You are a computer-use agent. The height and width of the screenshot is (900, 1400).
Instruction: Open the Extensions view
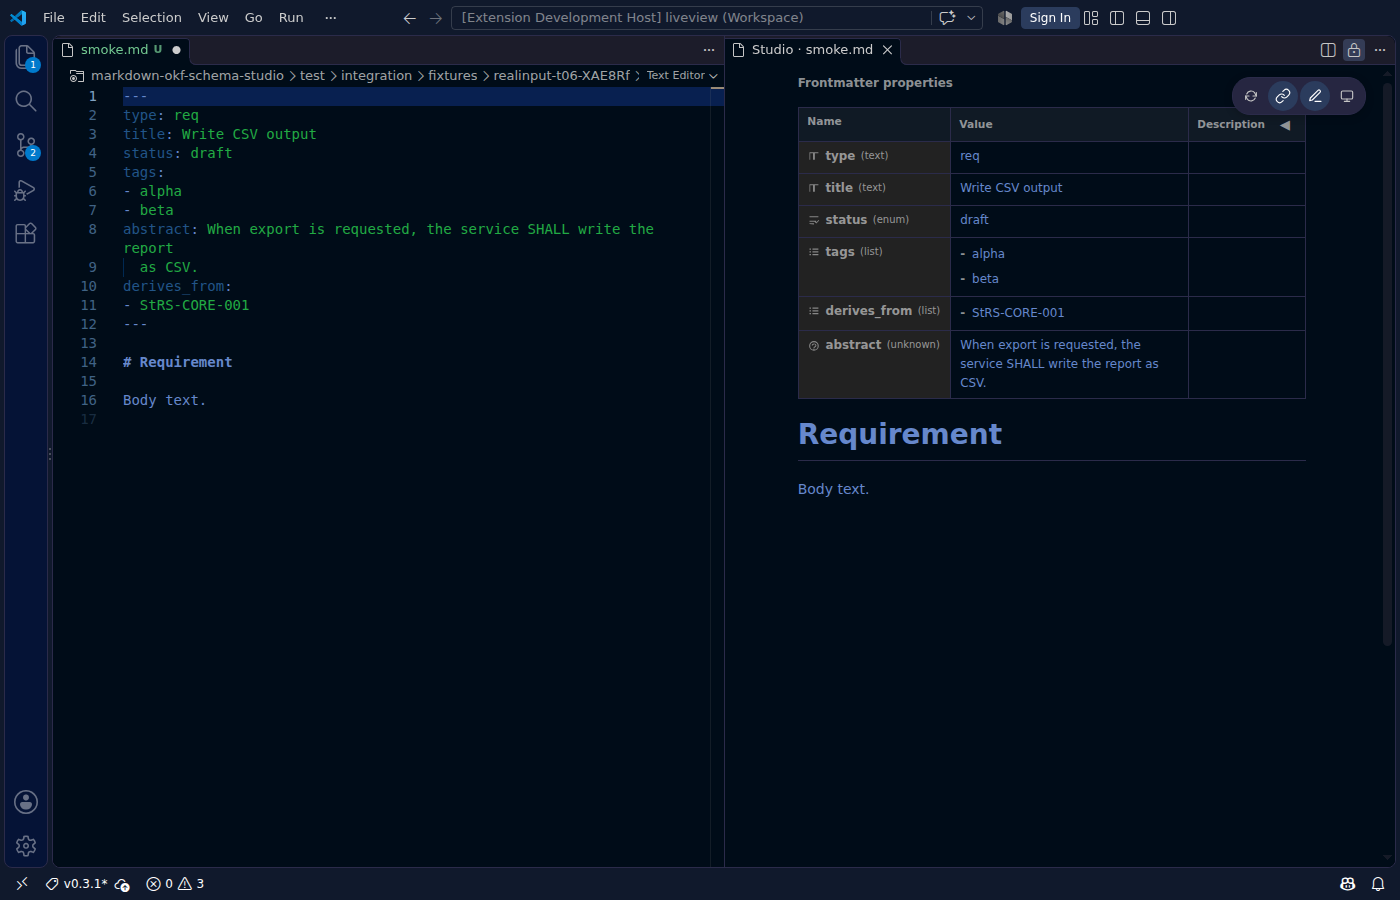pos(26,234)
